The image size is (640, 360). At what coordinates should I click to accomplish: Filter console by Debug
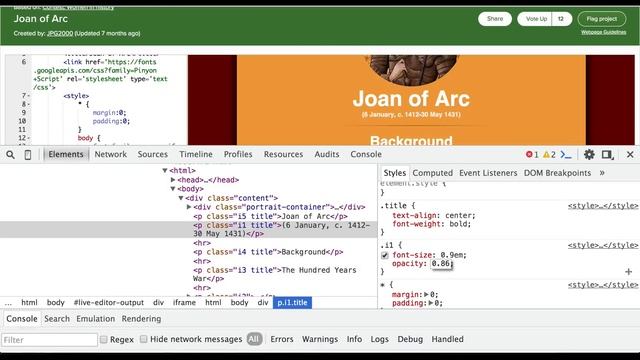coord(410,339)
